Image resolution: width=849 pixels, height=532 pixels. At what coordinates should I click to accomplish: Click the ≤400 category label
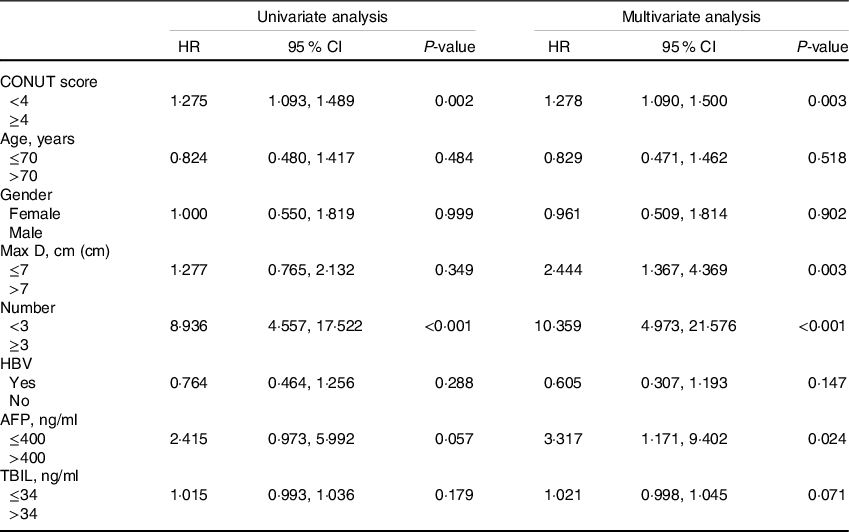click(27, 437)
